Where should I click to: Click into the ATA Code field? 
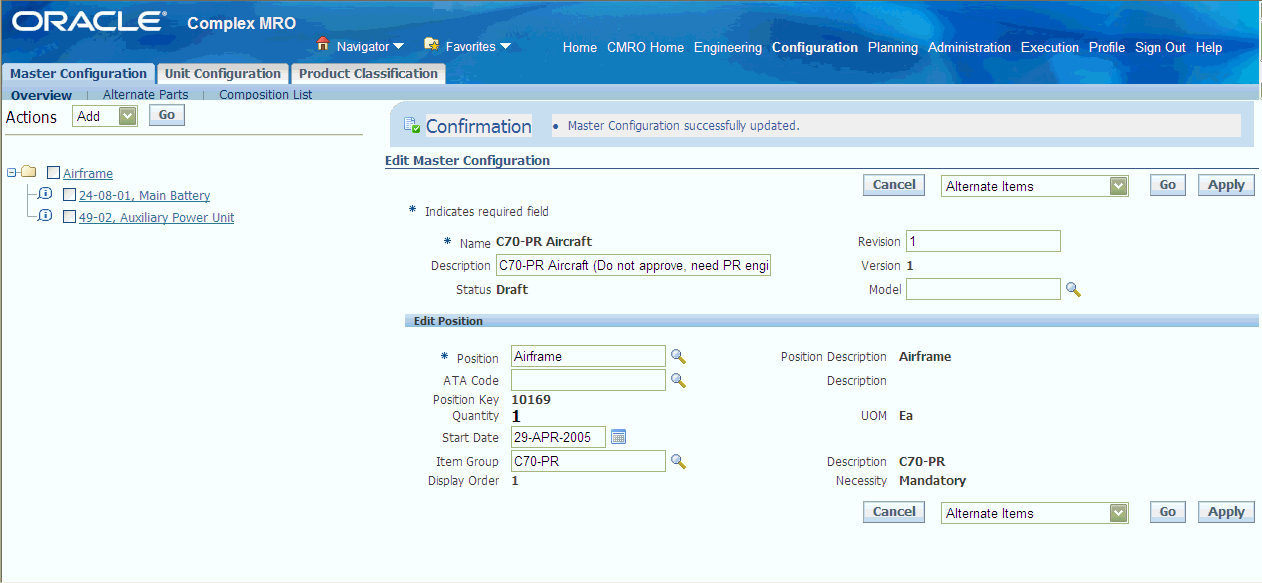588,381
